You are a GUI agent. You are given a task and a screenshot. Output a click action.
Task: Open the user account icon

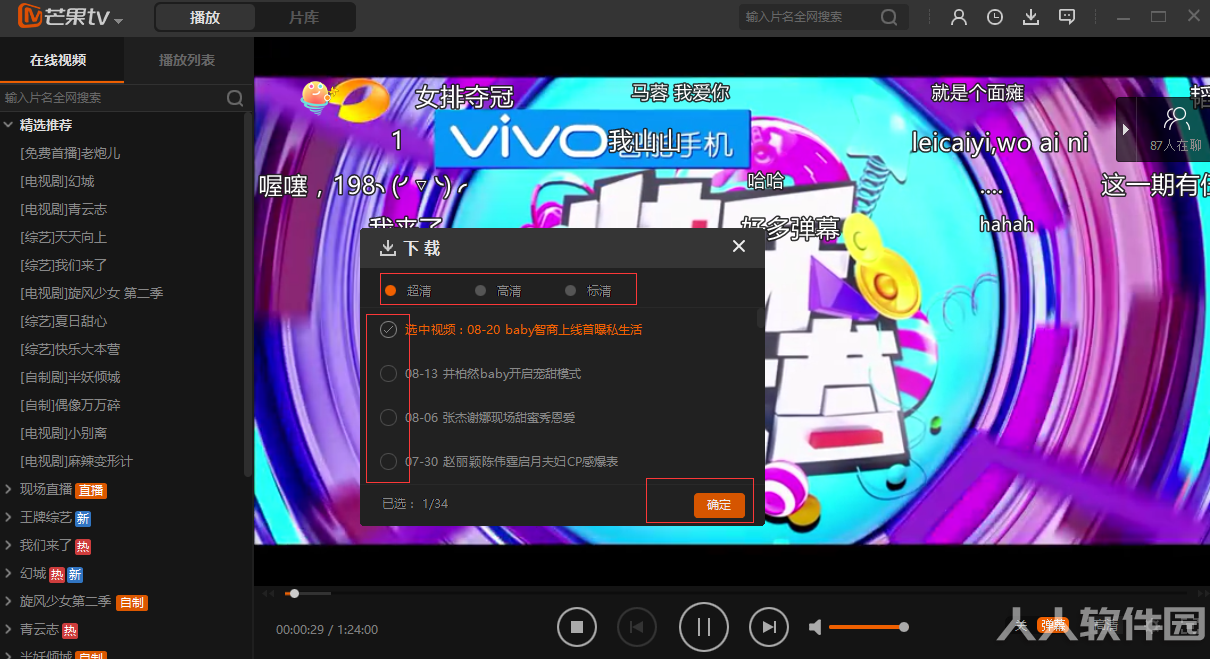tap(959, 17)
